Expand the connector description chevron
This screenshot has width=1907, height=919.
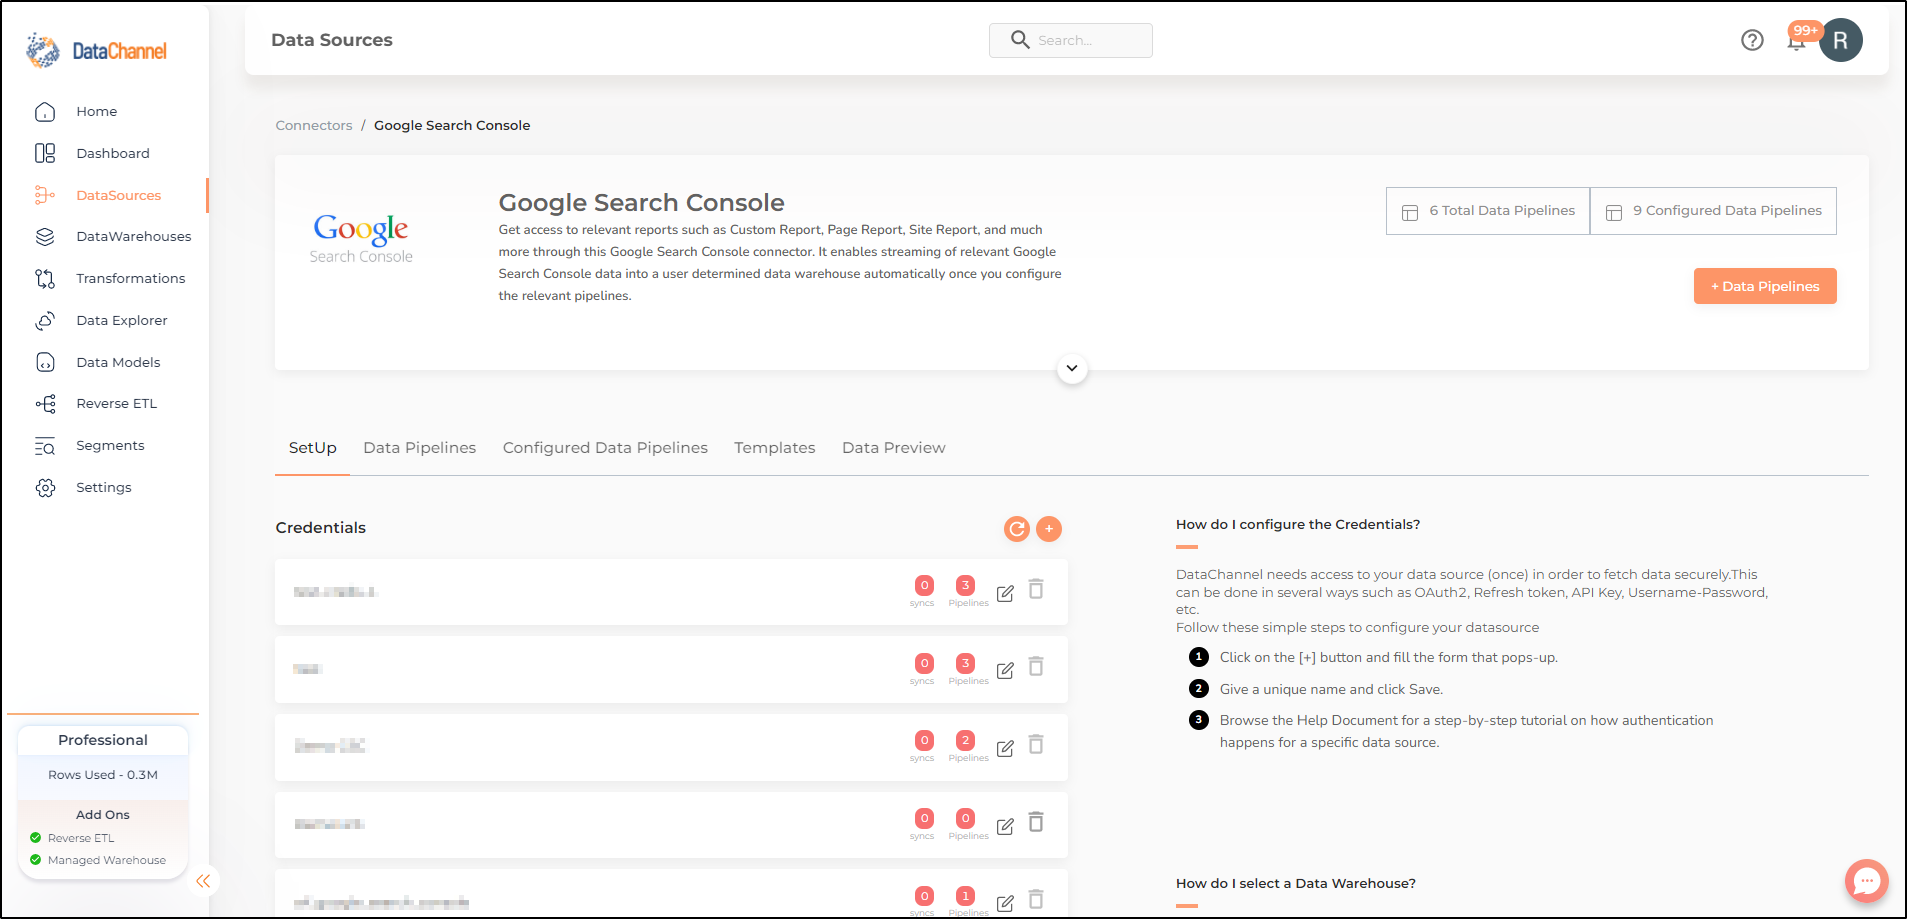pos(1072,368)
